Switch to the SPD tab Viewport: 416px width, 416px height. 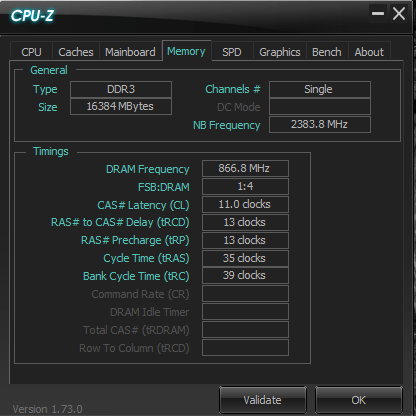pyautogui.click(x=232, y=52)
